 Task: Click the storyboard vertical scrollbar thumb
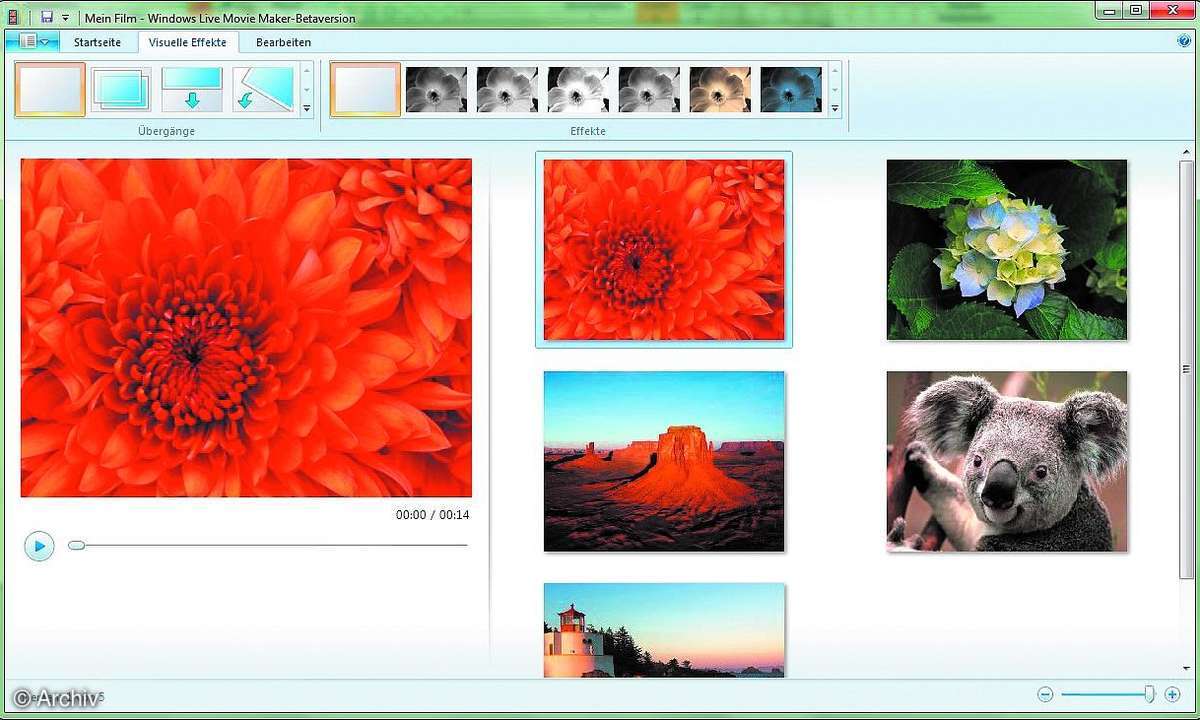[1186, 369]
